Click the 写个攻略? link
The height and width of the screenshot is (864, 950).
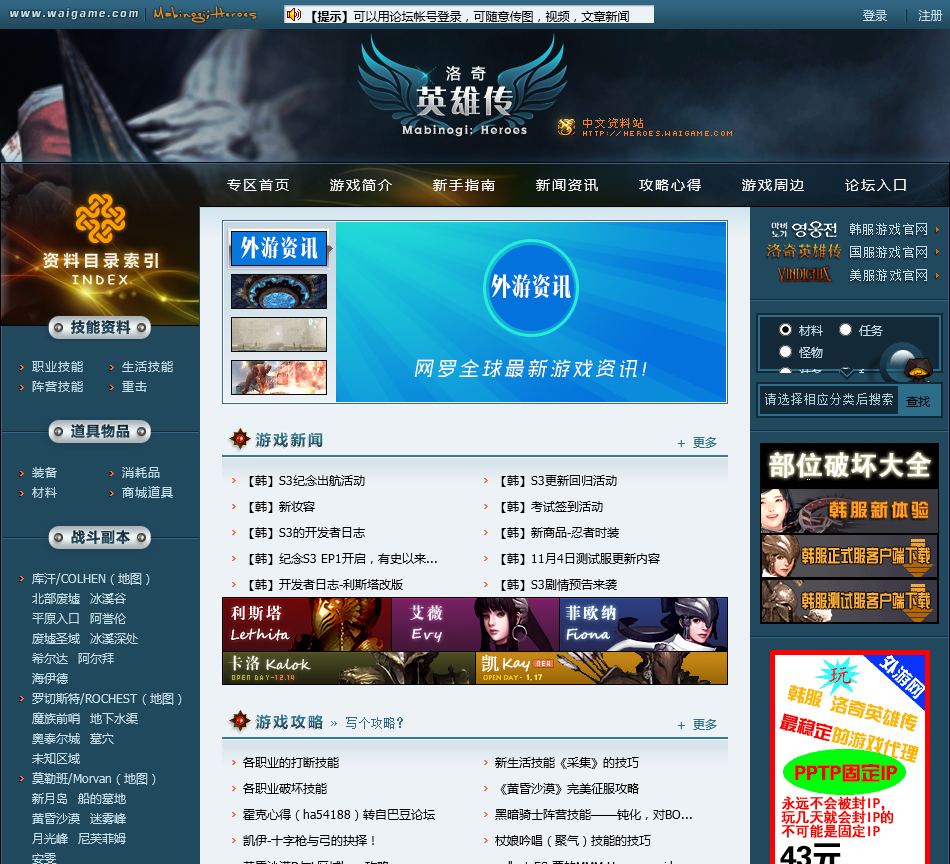pyautogui.click(x=374, y=723)
